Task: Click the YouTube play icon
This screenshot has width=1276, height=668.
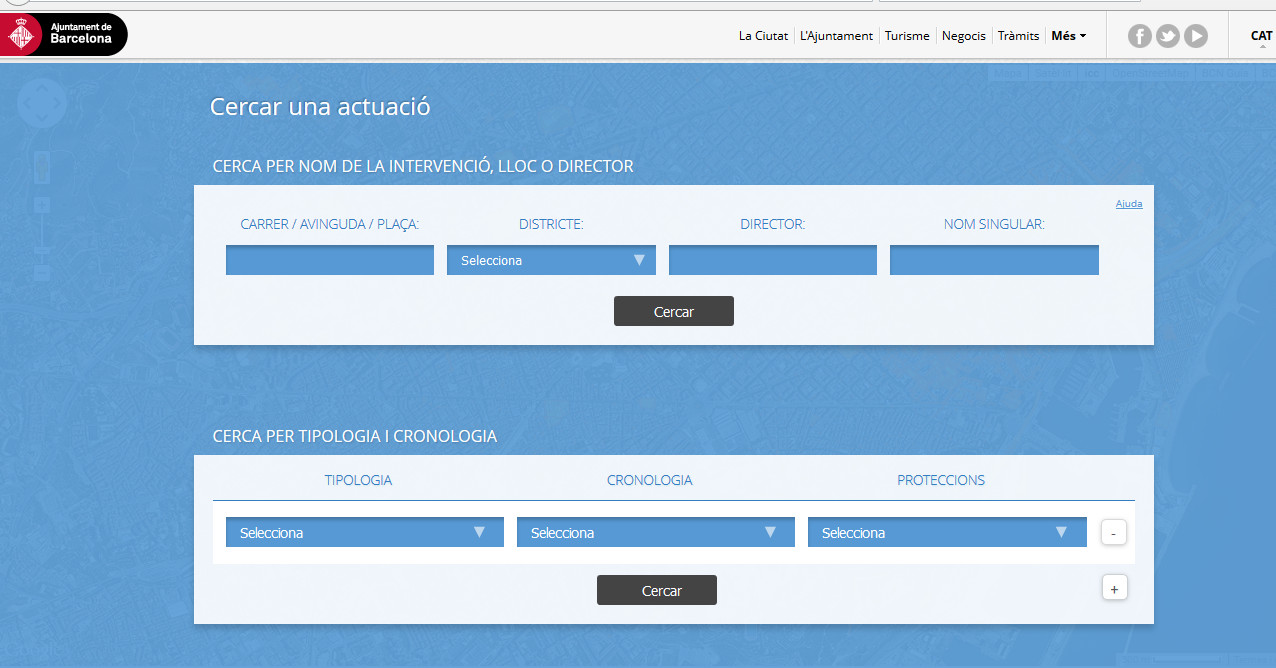Action: (x=1196, y=36)
